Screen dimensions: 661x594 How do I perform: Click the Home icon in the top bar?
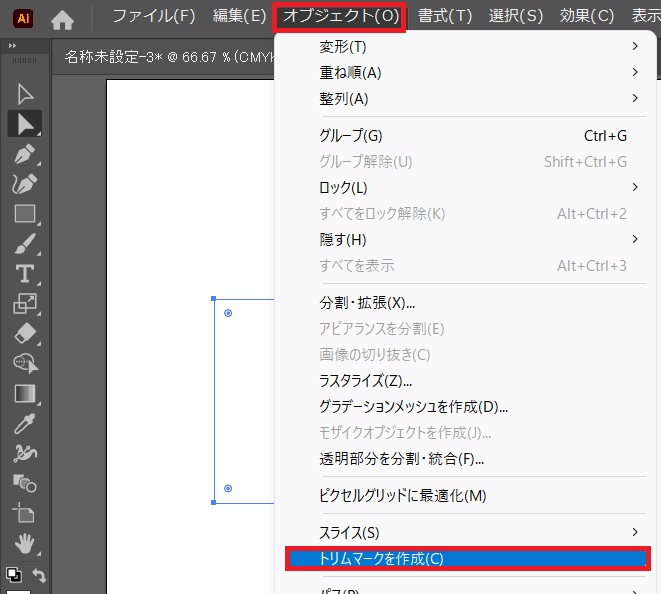(63, 18)
